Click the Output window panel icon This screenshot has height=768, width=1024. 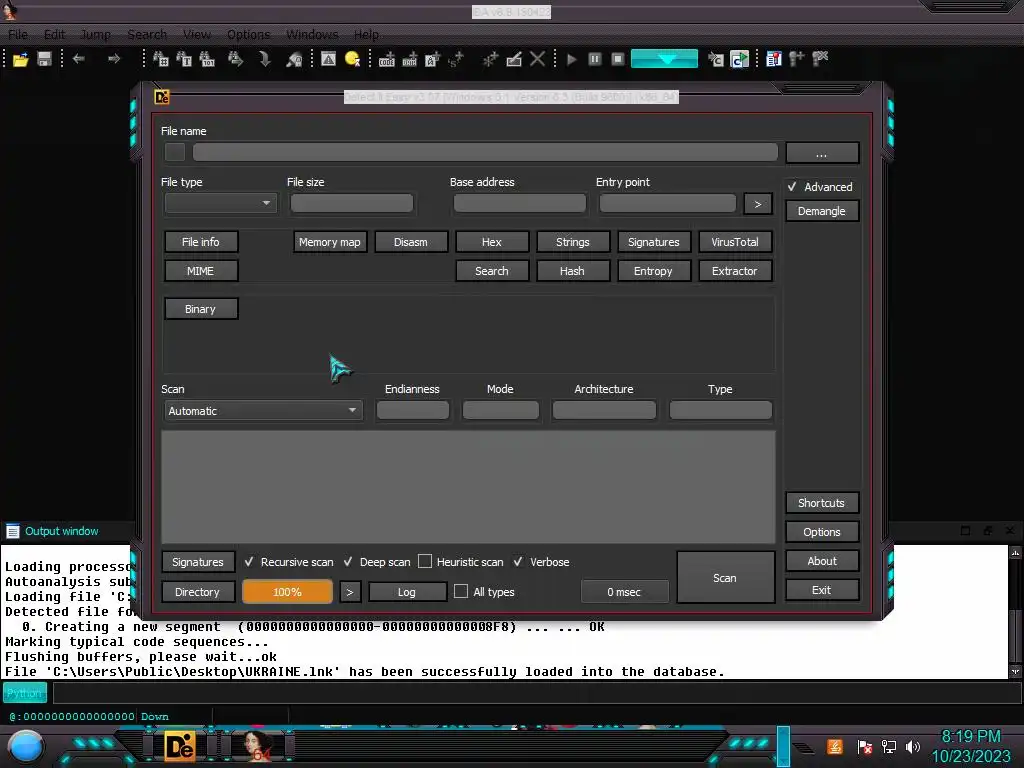click(x=12, y=531)
